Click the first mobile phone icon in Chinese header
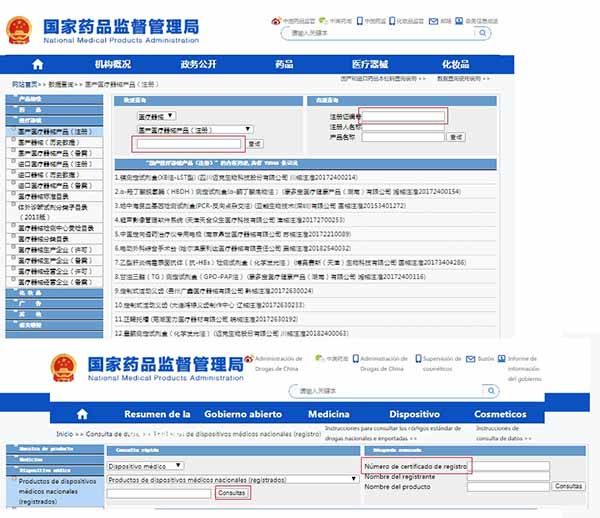The height and width of the screenshot is (518, 600). coord(359,21)
